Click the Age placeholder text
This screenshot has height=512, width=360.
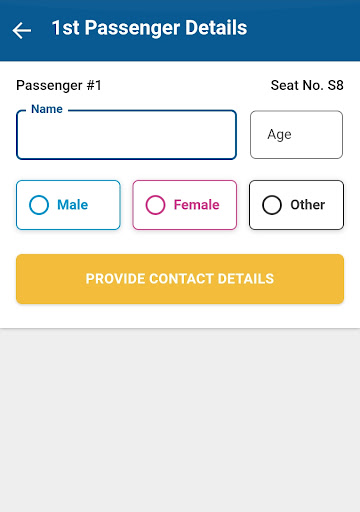tap(279, 135)
